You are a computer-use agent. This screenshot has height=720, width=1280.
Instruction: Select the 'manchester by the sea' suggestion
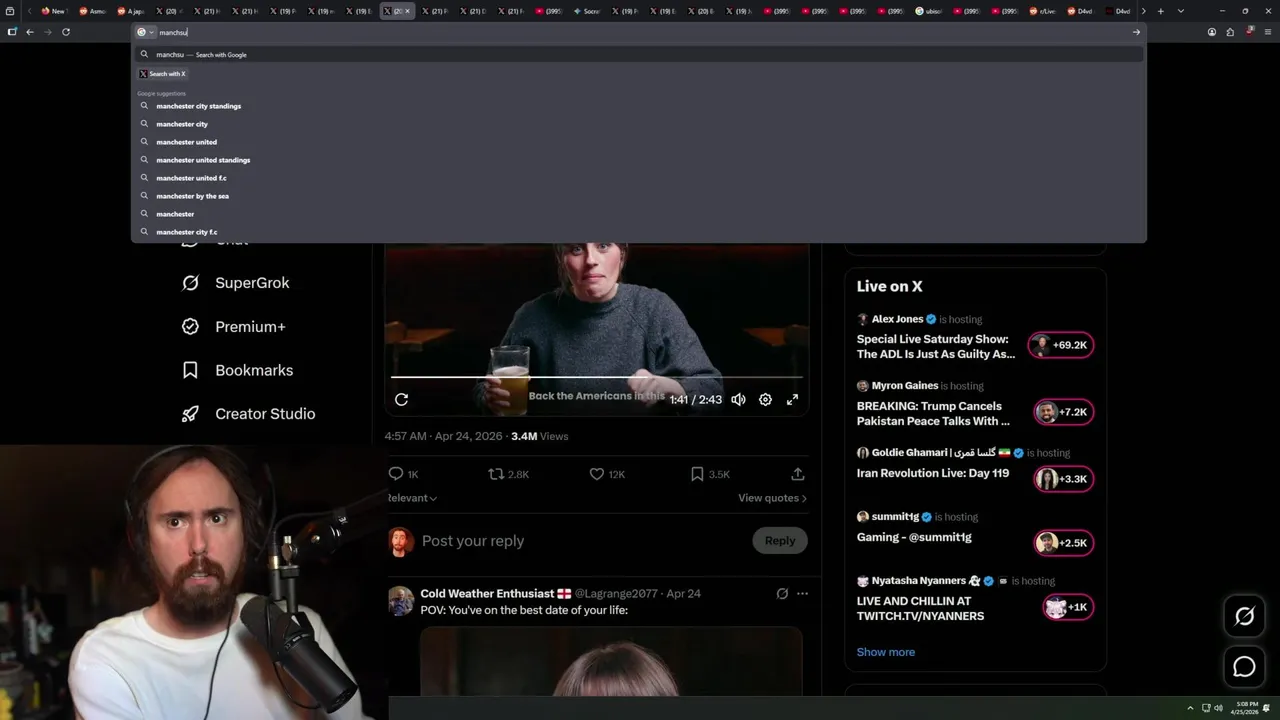coord(640,196)
